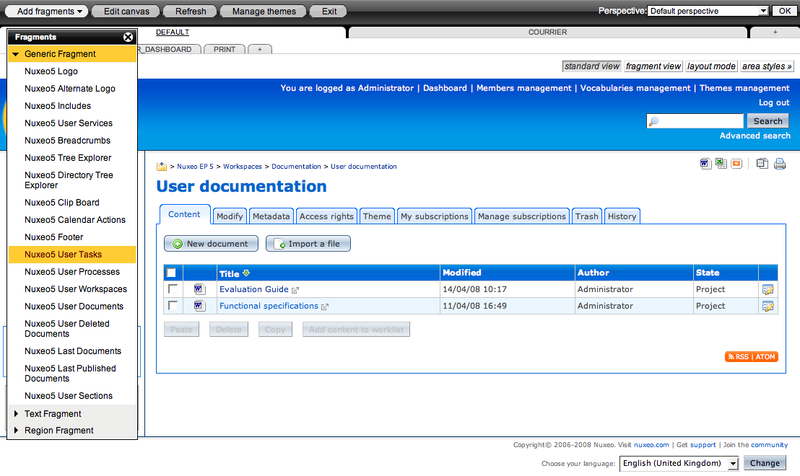Click the Excel export icon in page toolbar
The image size is (800, 476).
click(x=721, y=164)
